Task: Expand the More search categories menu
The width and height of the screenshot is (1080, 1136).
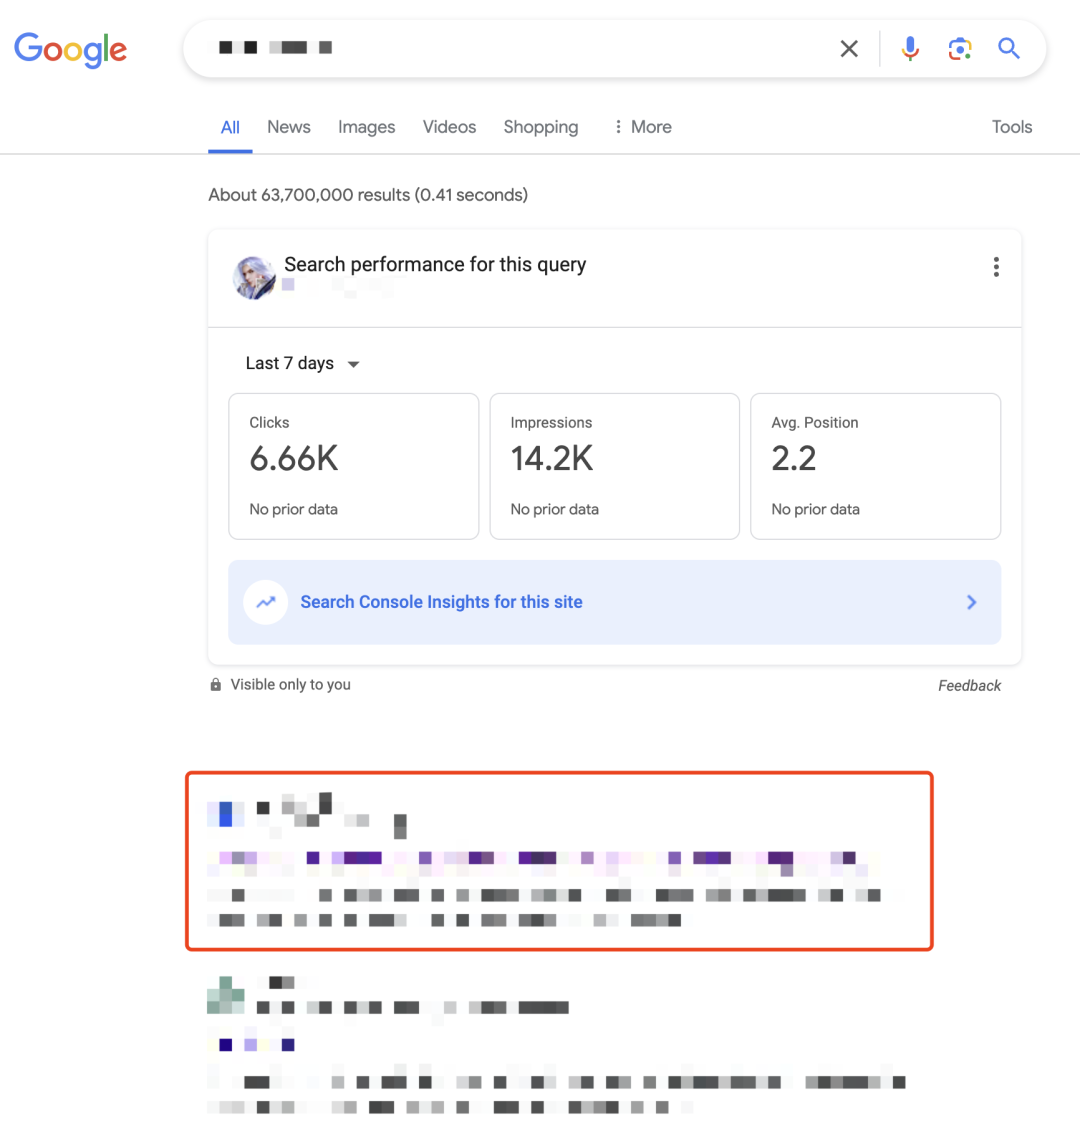Action: point(641,127)
